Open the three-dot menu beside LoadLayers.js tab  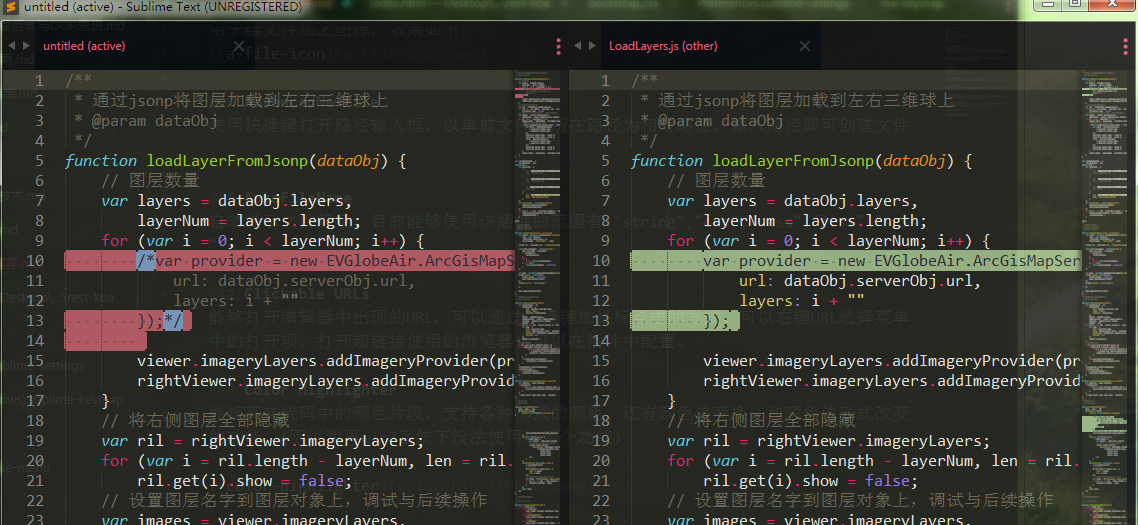click(x=1124, y=46)
